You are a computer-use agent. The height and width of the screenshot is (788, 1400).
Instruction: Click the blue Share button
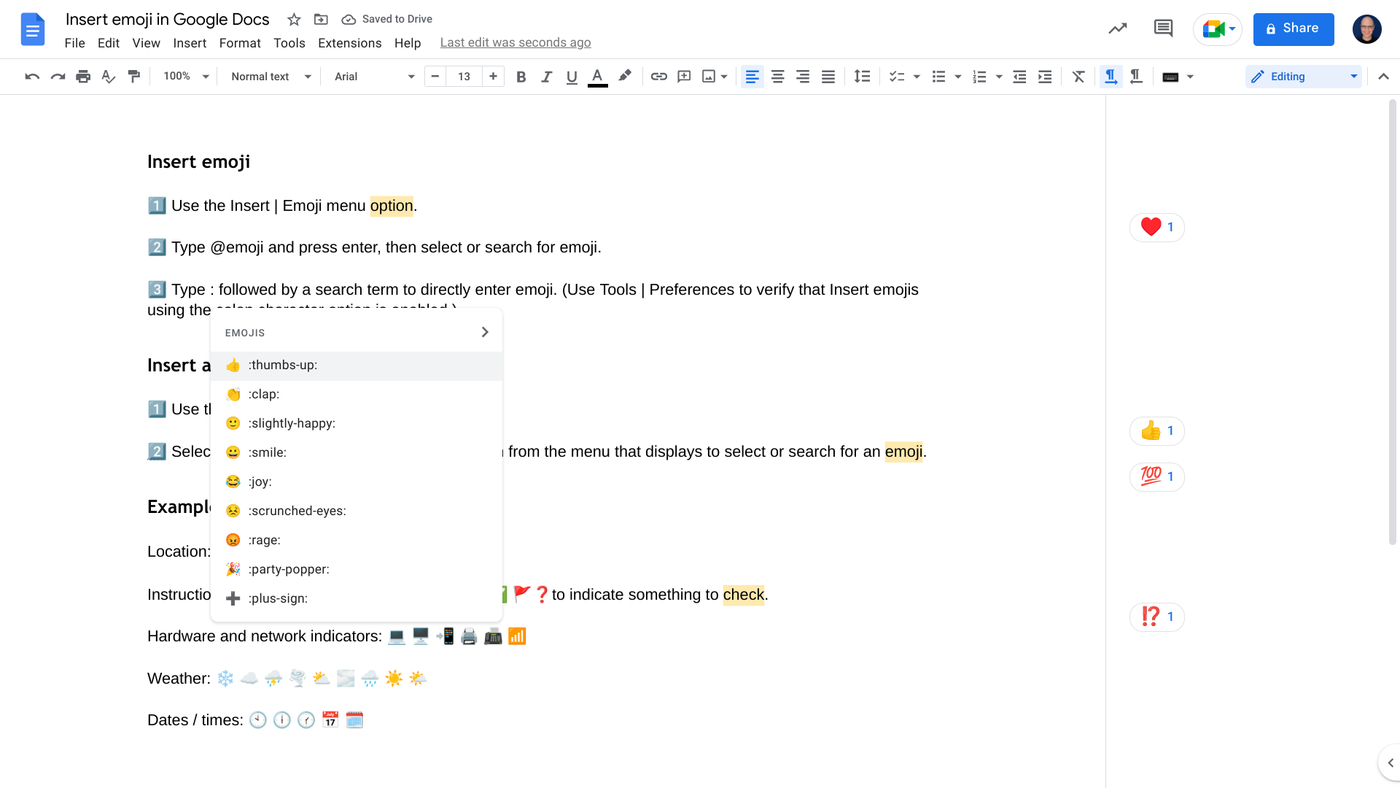[1293, 29]
